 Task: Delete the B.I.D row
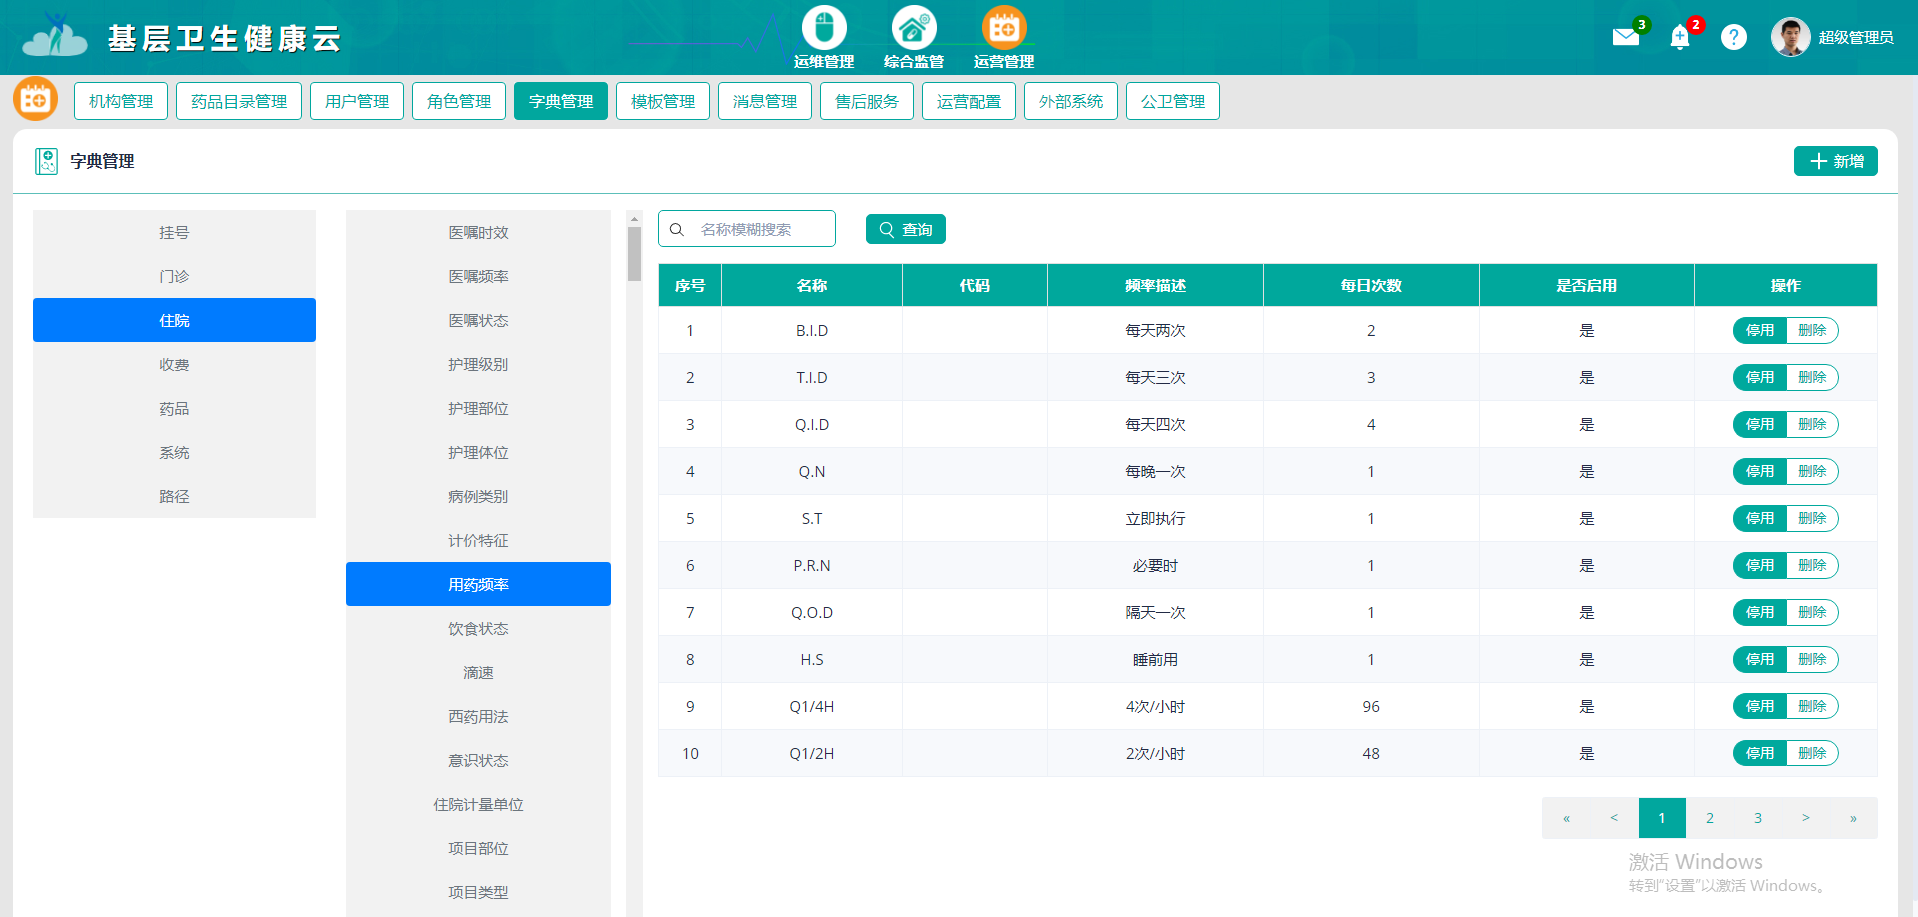(1812, 330)
